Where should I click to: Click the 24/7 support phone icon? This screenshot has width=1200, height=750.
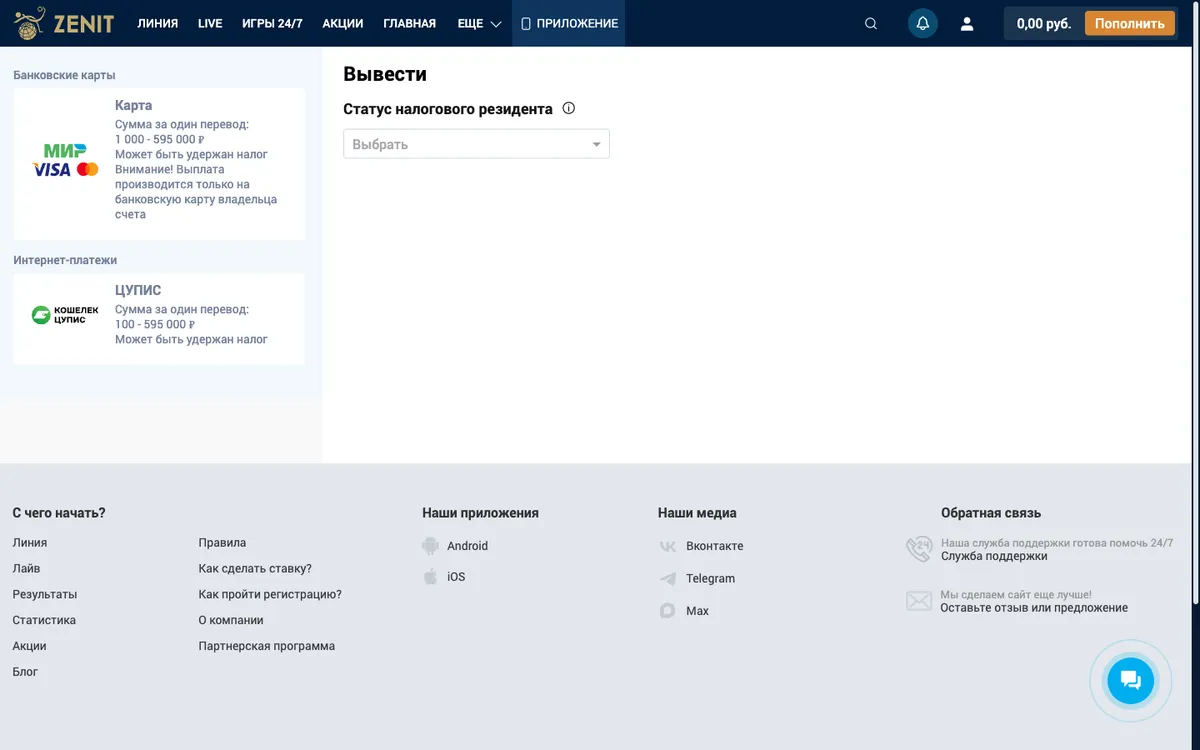click(x=918, y=549)
